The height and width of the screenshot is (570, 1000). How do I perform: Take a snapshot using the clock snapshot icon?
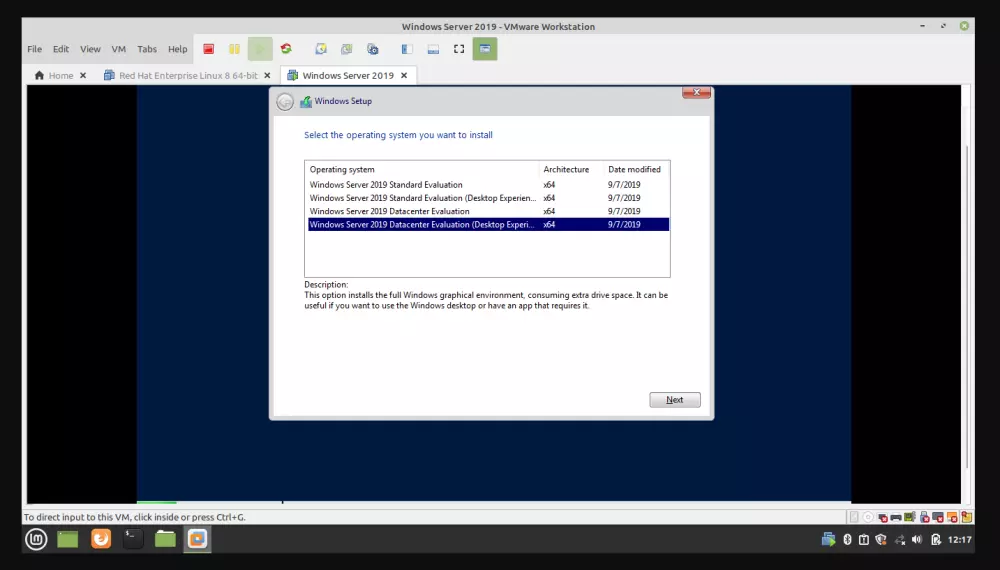click(321, 49)
